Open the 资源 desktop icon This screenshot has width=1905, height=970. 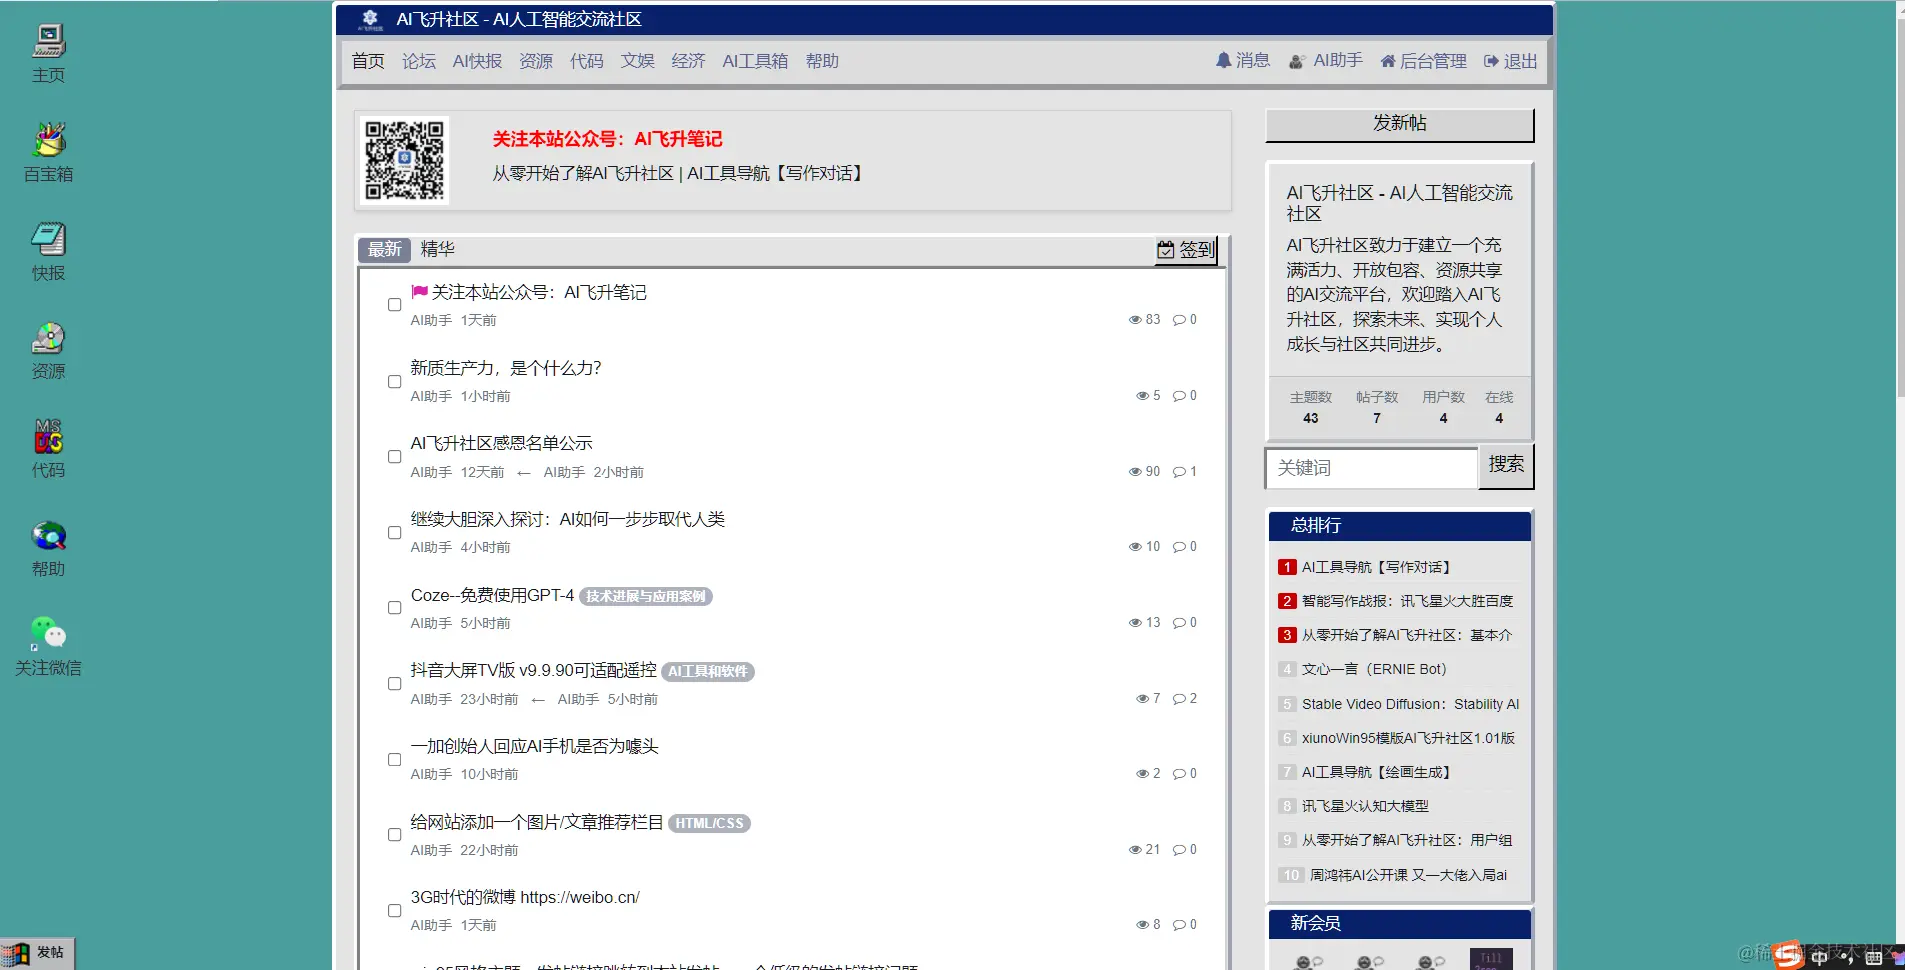[x=48, y=350]
